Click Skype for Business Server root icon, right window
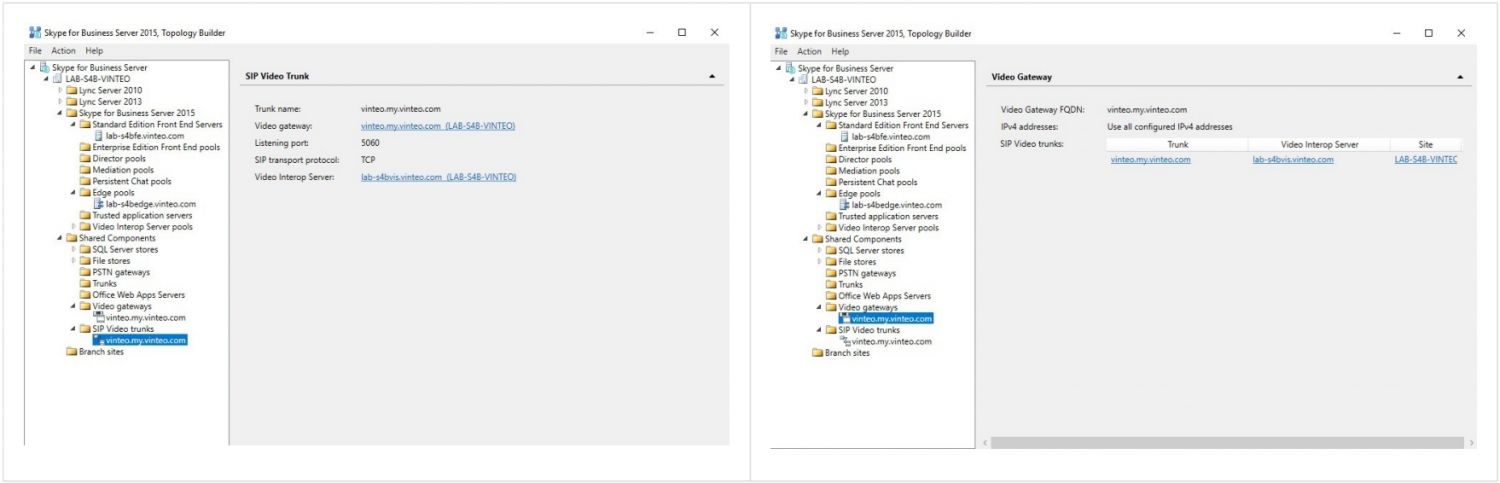Viewport: 1500px width, 483px height. coord(791,68)
